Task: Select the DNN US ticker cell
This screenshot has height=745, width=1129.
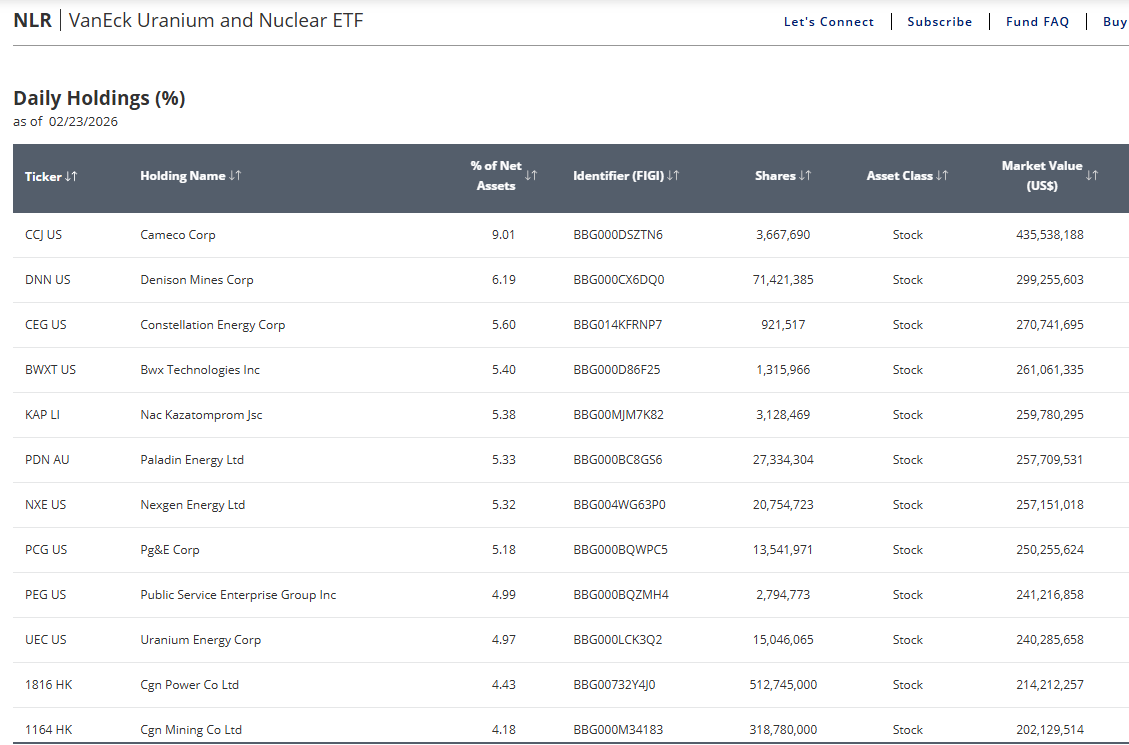Action: coord(48,280)
